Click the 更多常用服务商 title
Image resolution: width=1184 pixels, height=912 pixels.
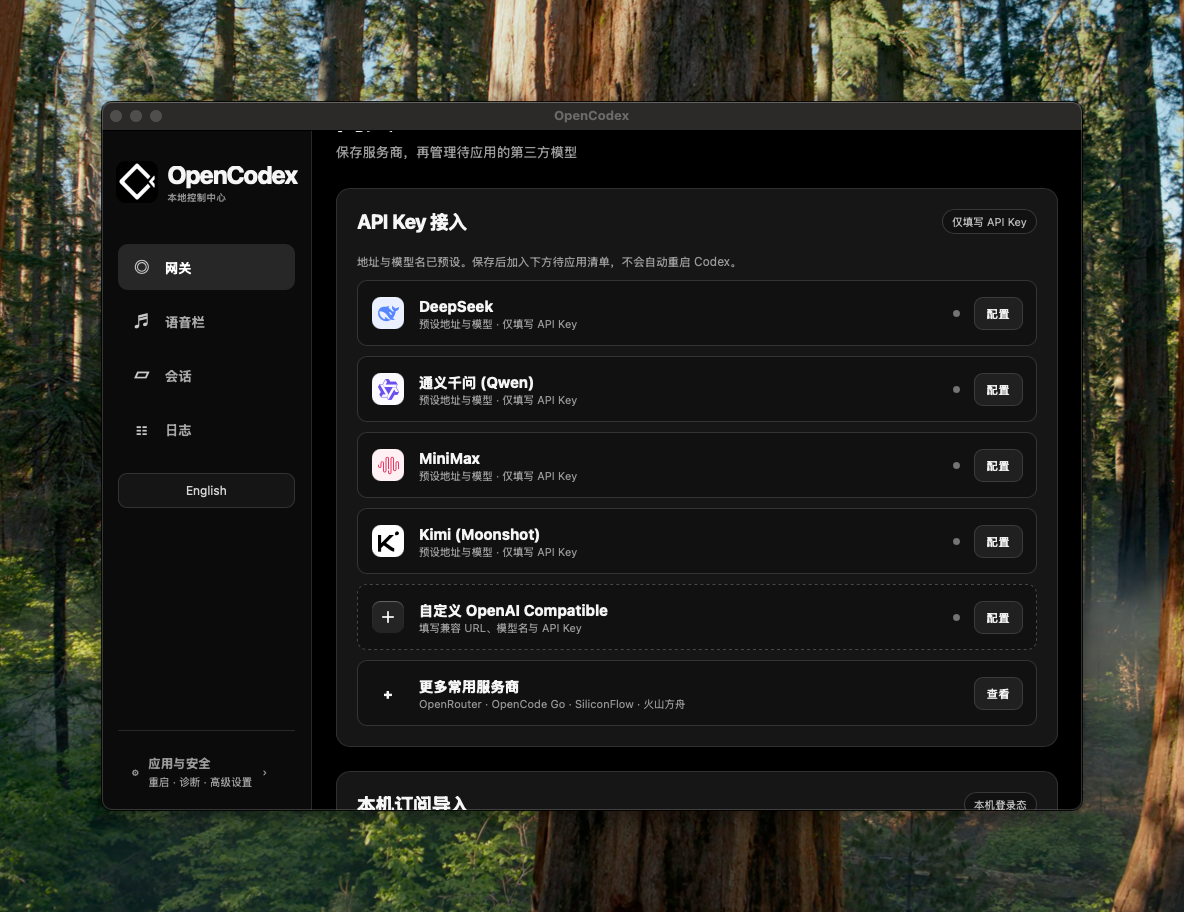[469, 686]
